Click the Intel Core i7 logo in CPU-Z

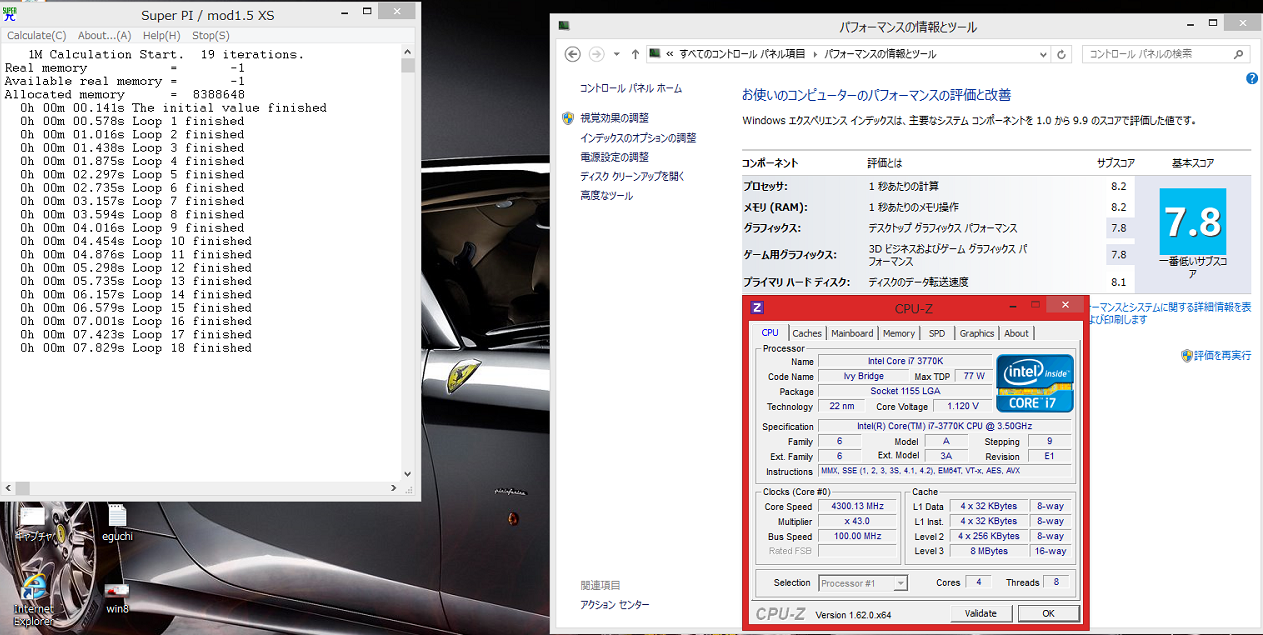[1034, 383]
